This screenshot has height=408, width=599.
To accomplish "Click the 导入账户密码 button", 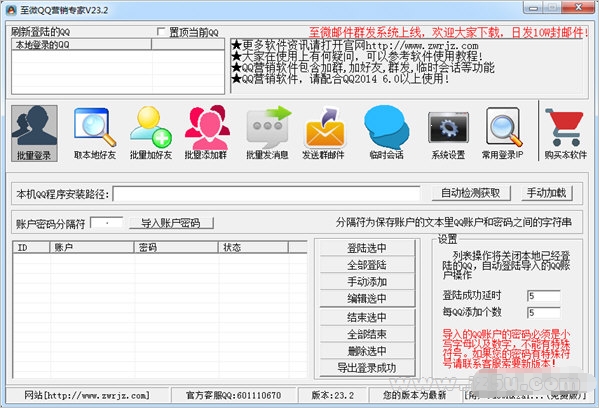I will coord(171,223).
